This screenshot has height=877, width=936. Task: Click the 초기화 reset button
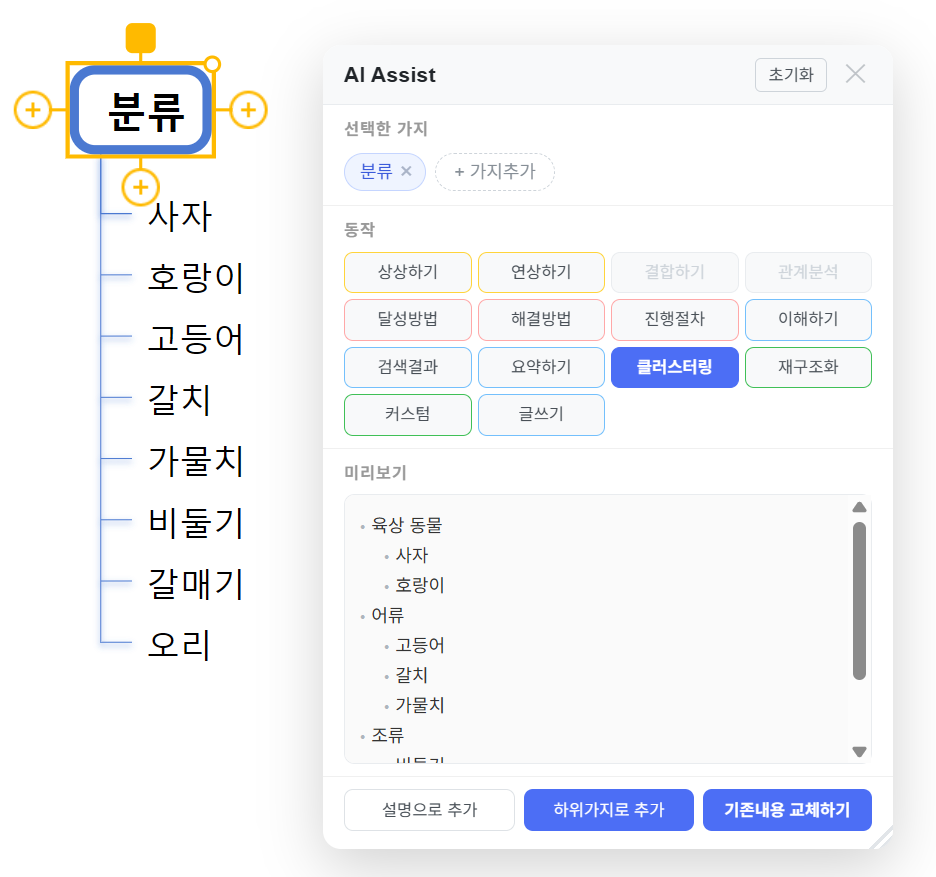(x=790, y=74)
